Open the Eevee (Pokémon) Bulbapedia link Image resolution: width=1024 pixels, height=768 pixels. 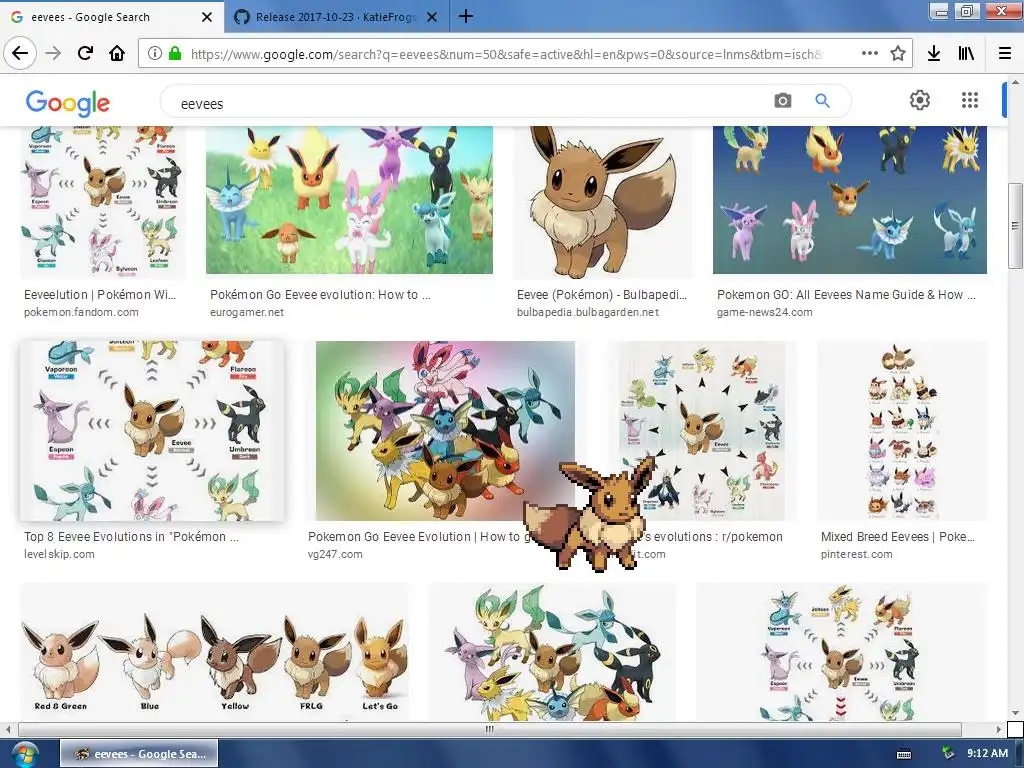[601, 295]
